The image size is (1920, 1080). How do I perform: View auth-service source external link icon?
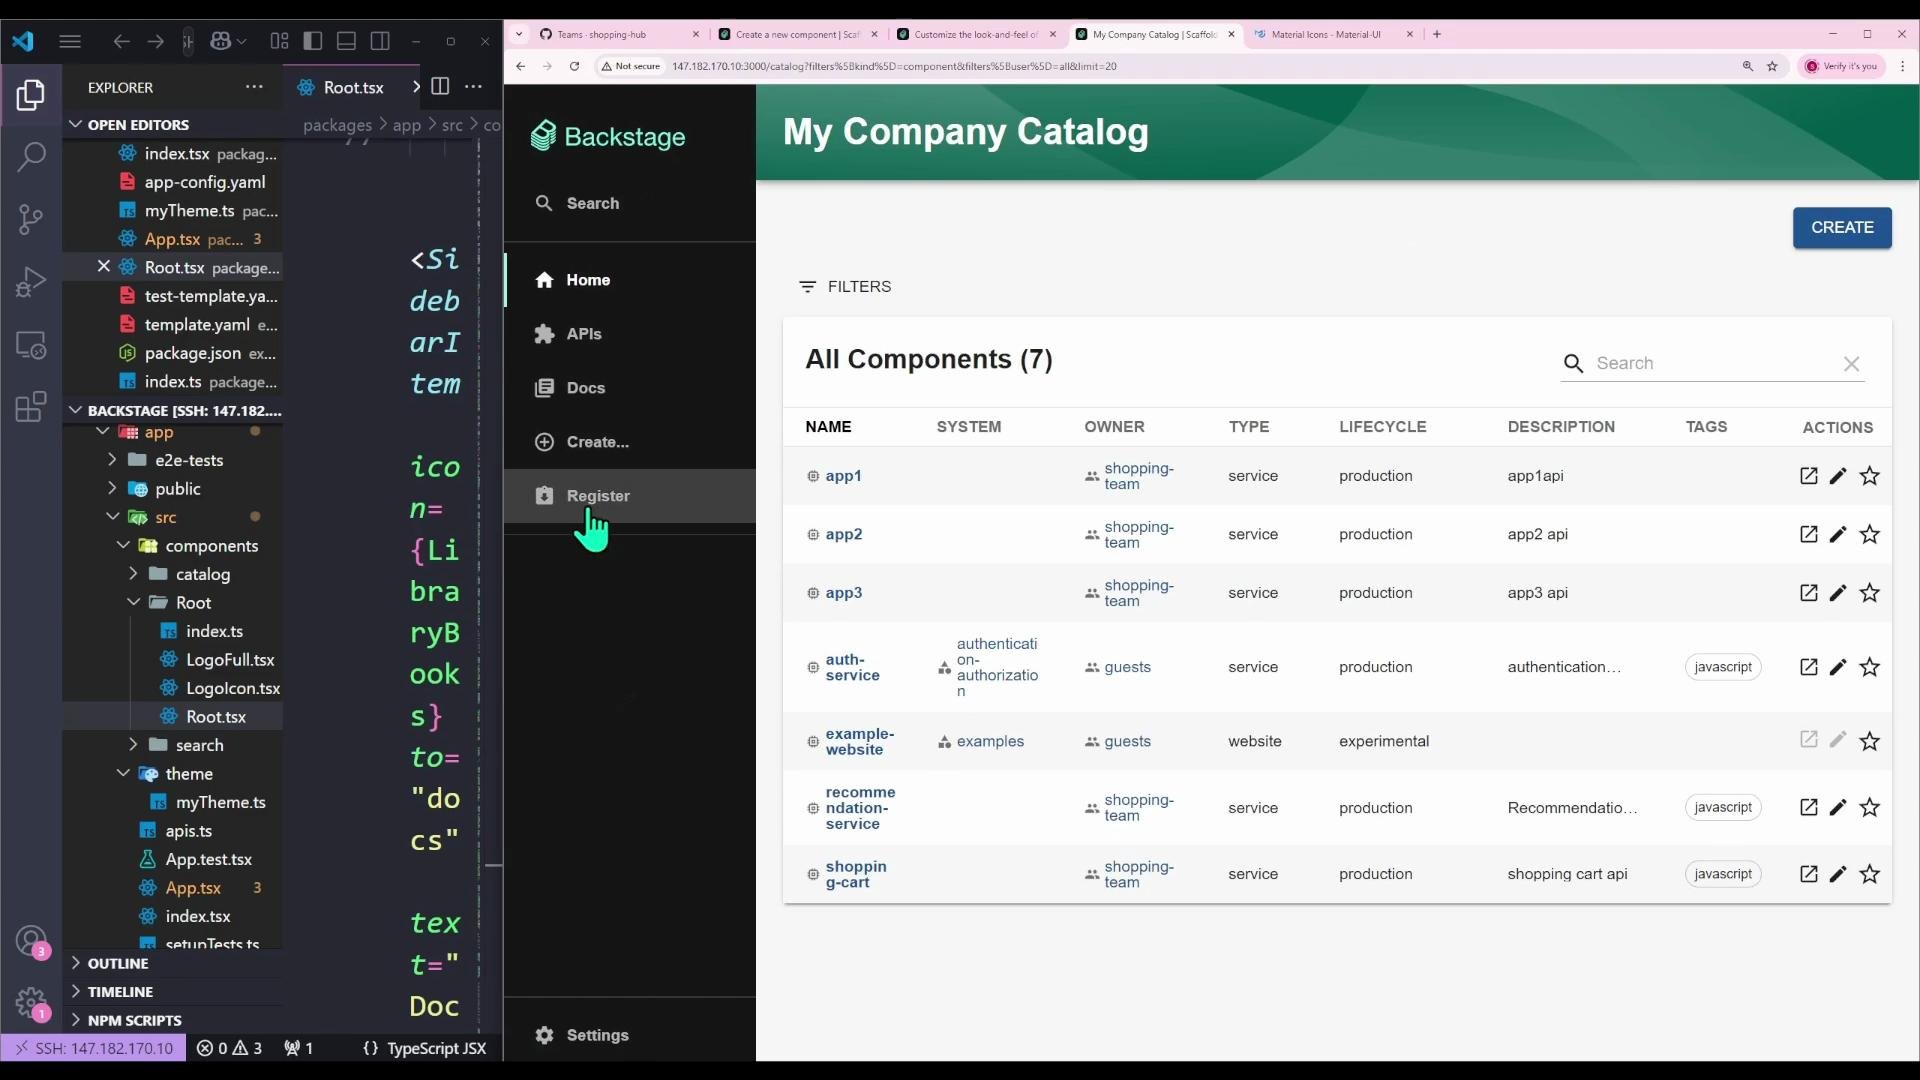click(x=1808, y=667)
